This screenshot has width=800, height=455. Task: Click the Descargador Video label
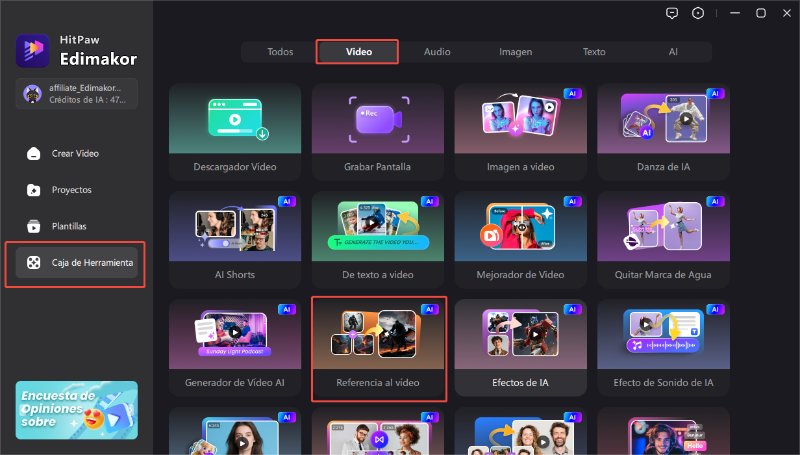coord(235,167)
